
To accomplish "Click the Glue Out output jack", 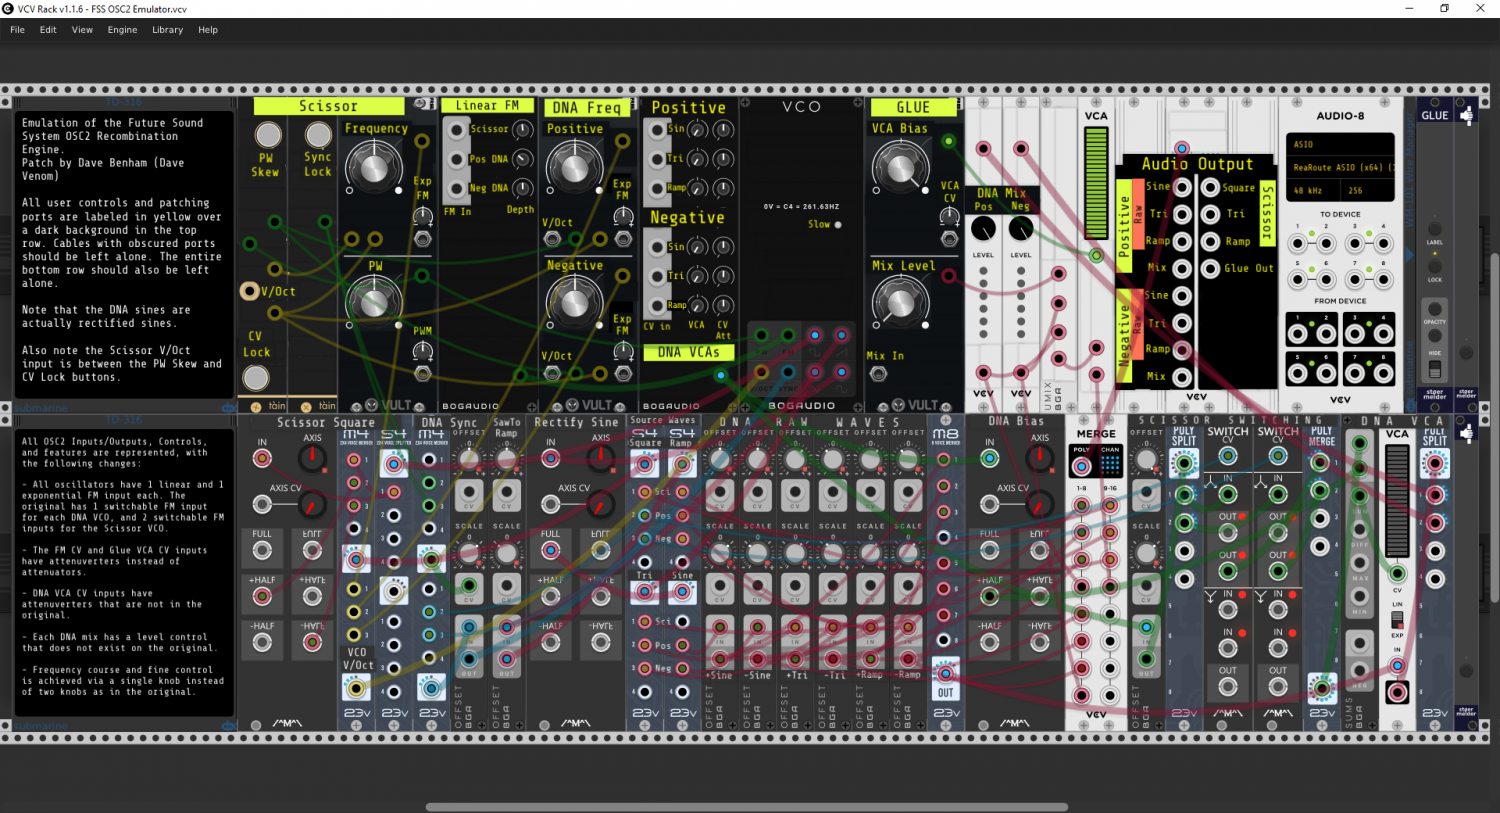I will point(1210,268).
